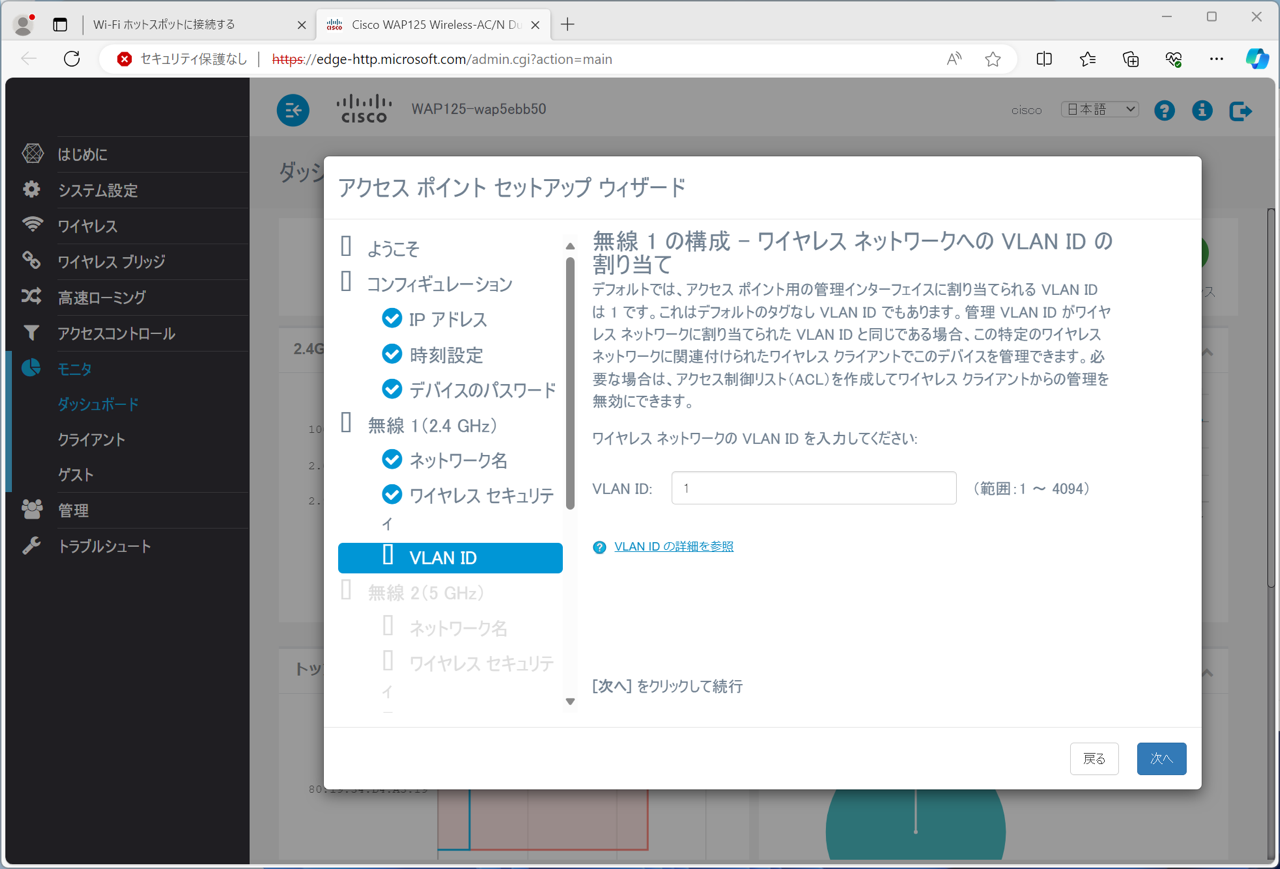Select ワイヤレス セキュリティ step under 無線 1
This screenshot has height=869, width=1280.
point(468,509)
